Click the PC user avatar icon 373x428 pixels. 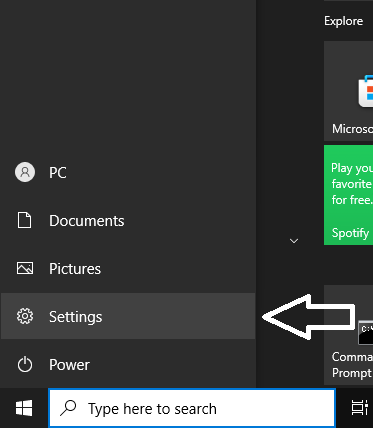pos(25,172)
